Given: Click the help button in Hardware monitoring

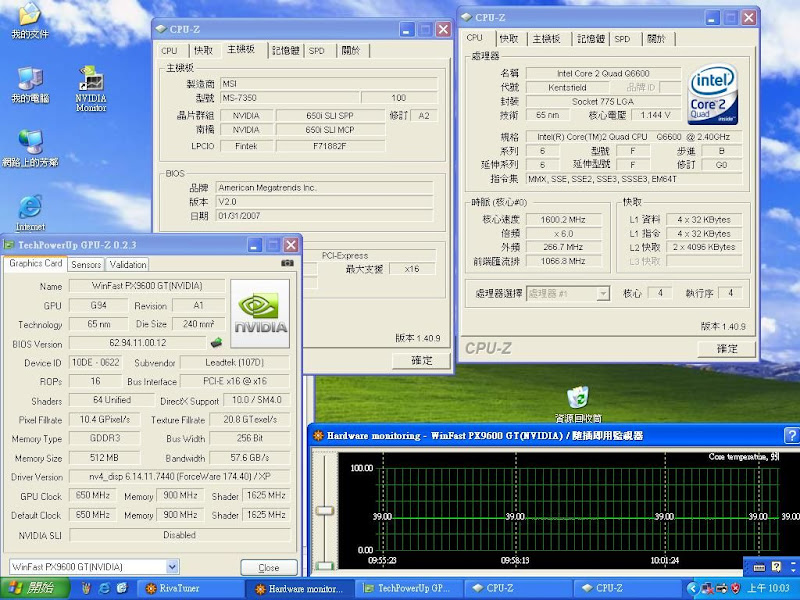Looking at the screenshot, I should tap(790, 435).
